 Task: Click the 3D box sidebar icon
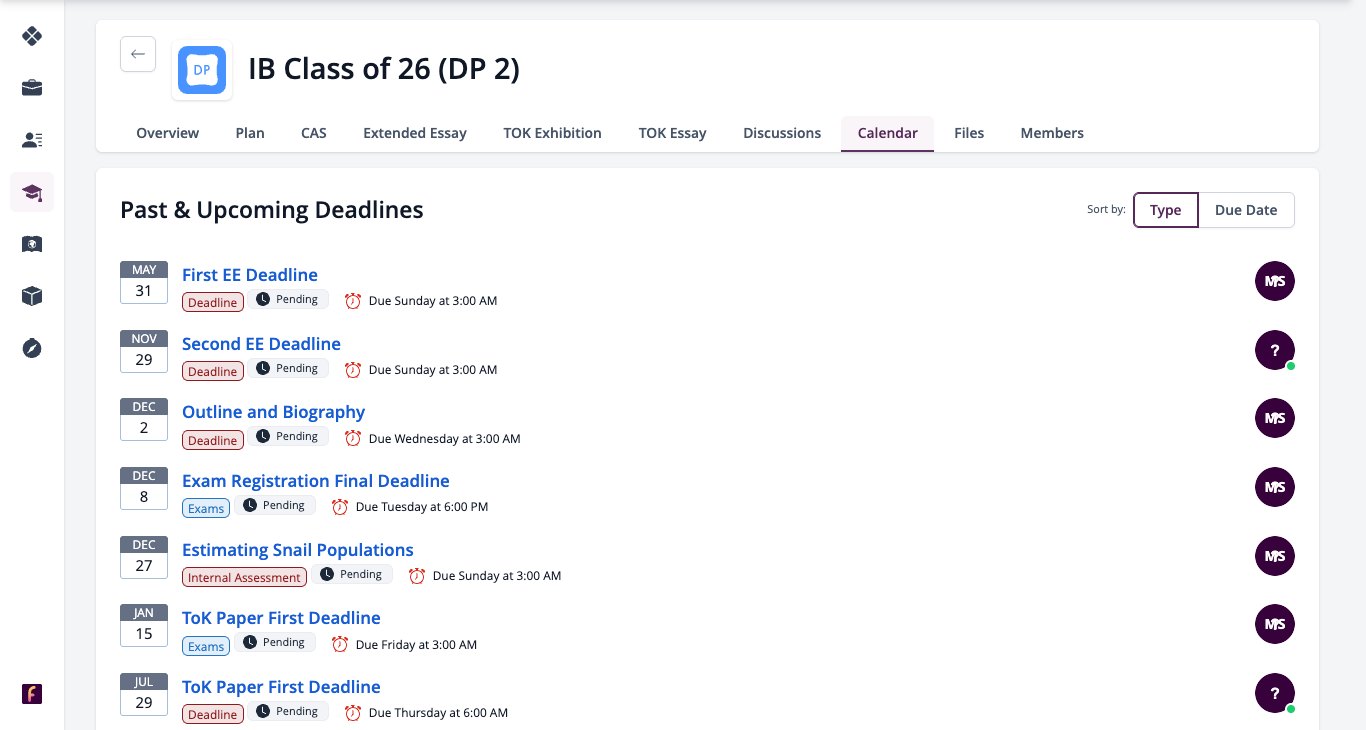coord(32,296)
